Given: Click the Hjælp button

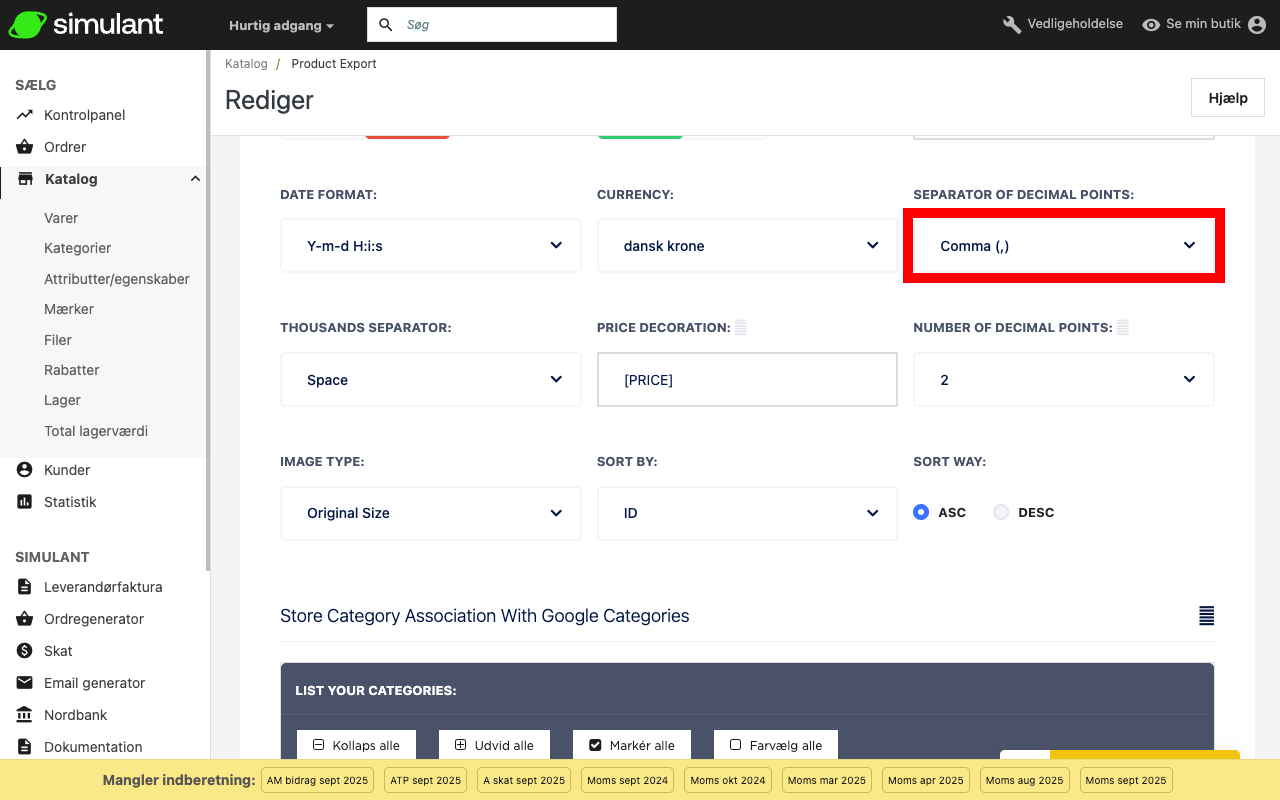Looking at the screenshot, I should (1227, 98).
